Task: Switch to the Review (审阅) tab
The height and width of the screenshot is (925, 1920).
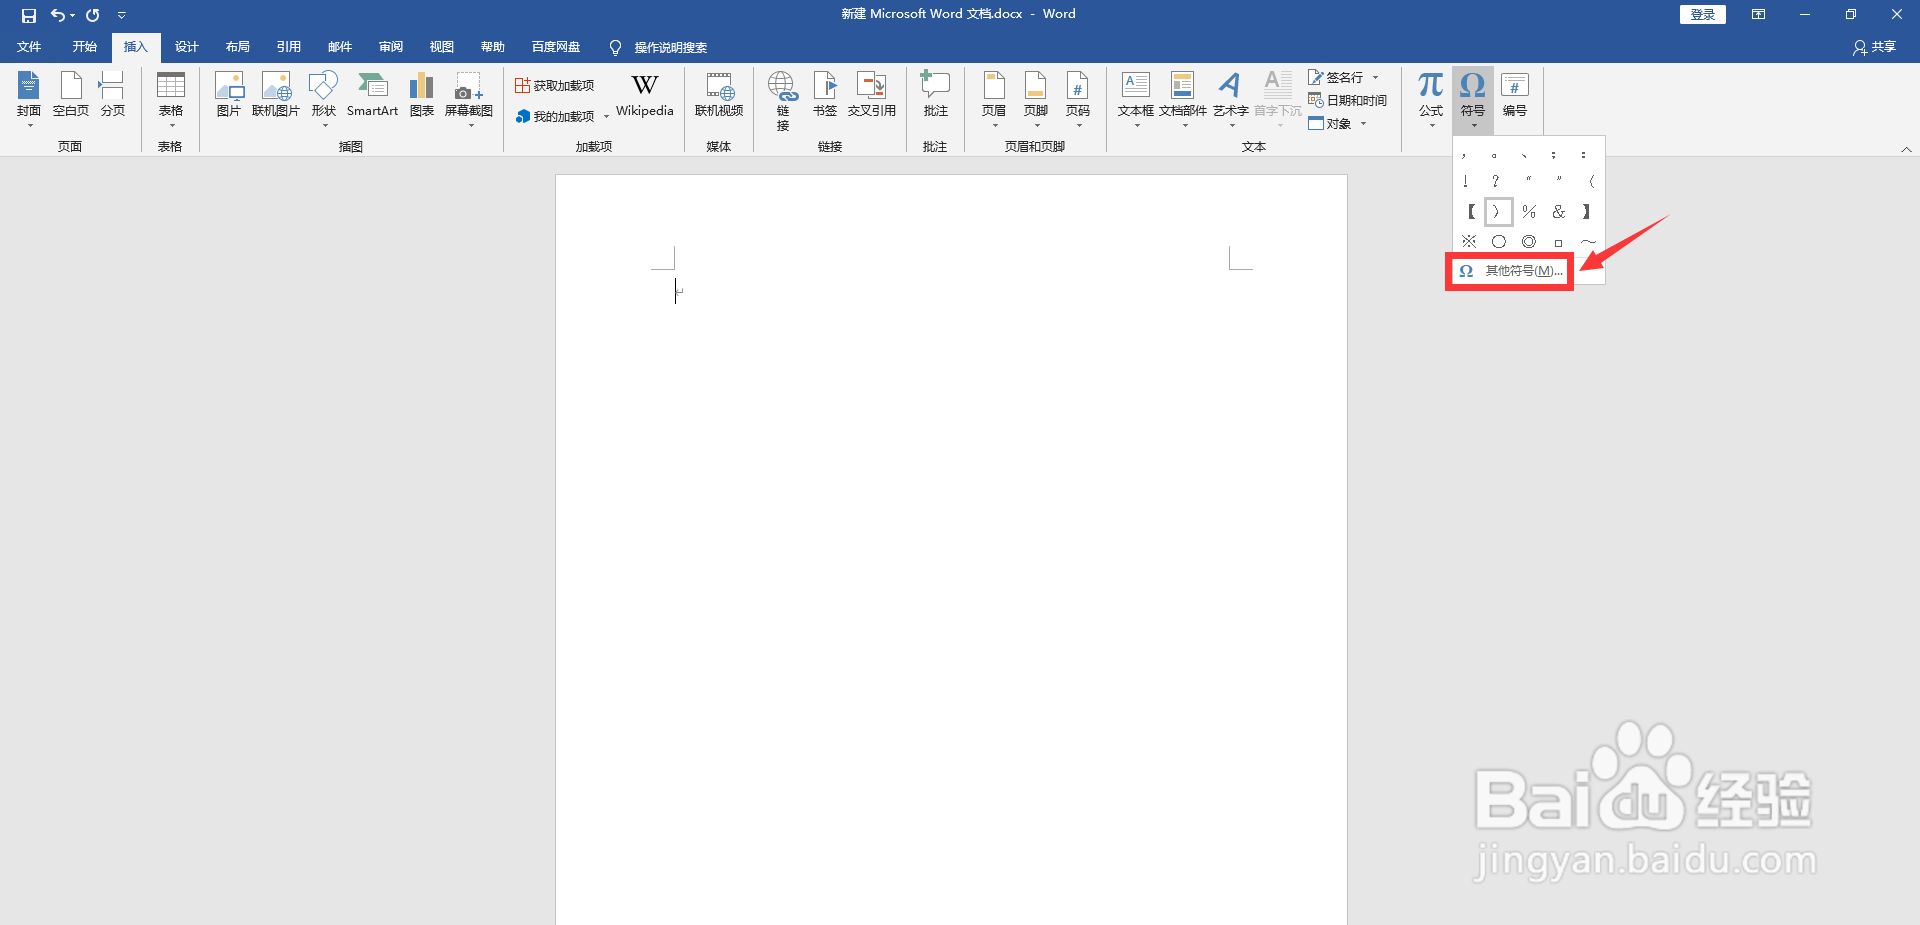Action: 391,47
